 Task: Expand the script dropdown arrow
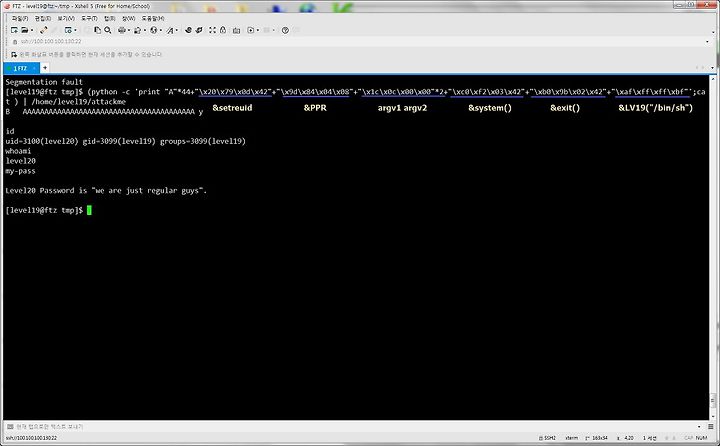(x=258, y=30)
